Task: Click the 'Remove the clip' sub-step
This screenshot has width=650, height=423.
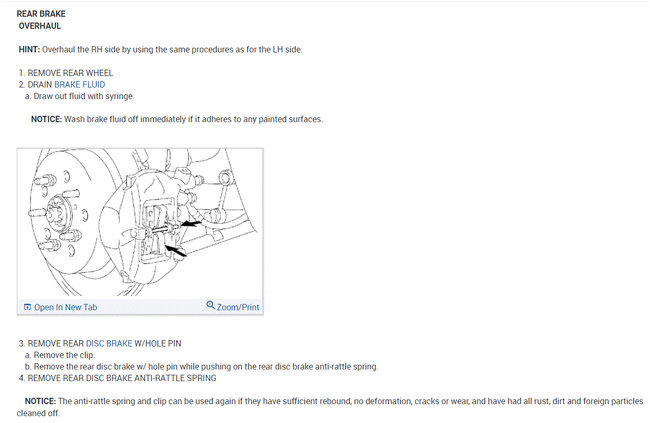Action: 60,355
